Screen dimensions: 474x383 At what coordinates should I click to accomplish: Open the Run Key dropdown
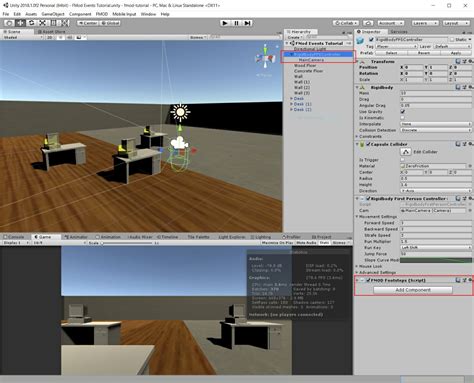tap(436, 247)
